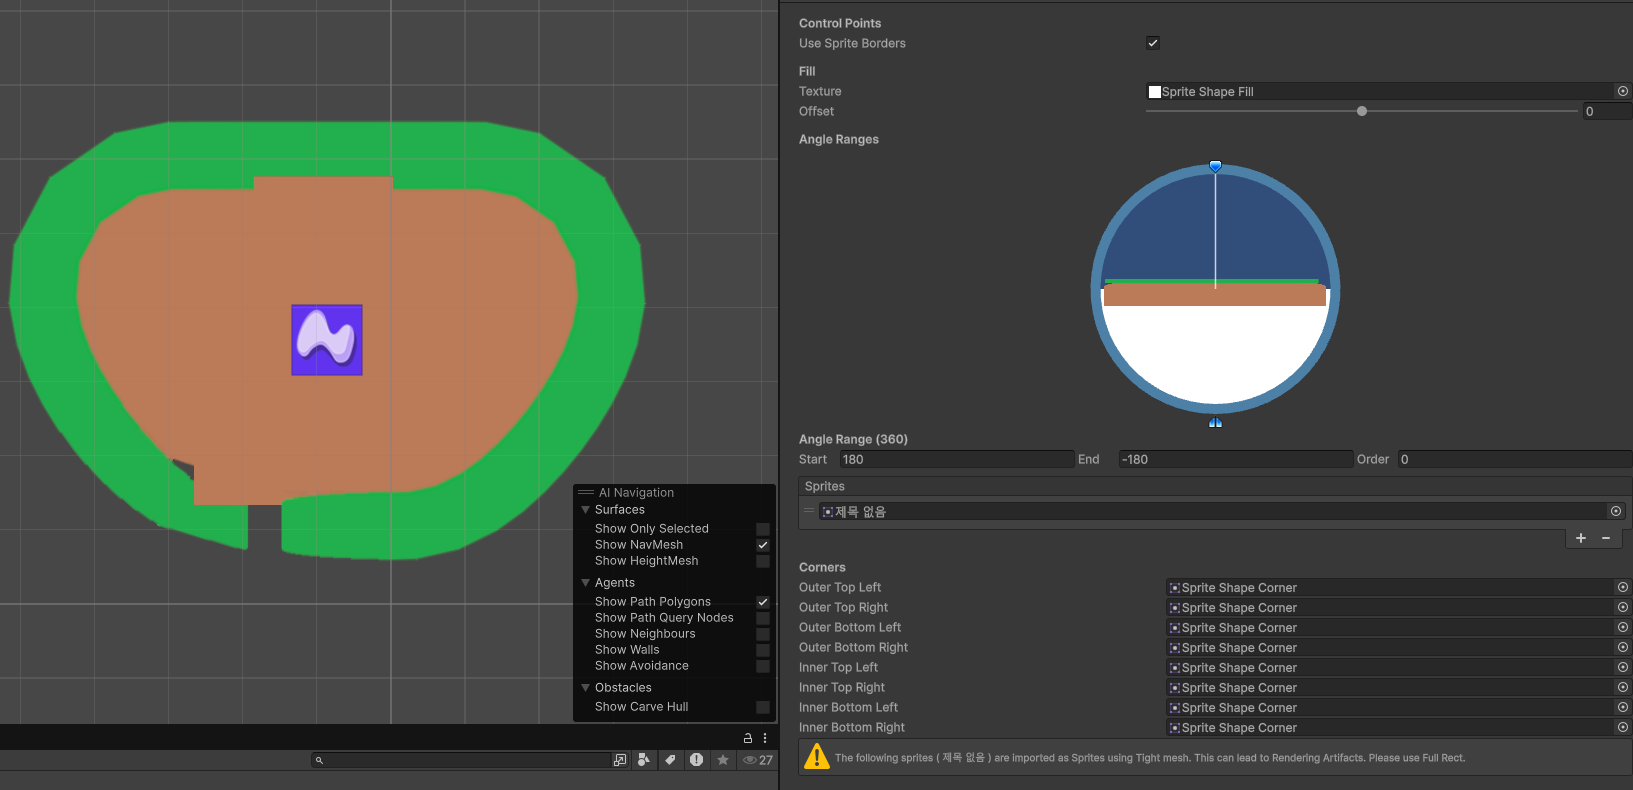Viewport: 1633px width, 790px height.
Task: Click Search by Import Log Type icon
Action: point(696,760)
